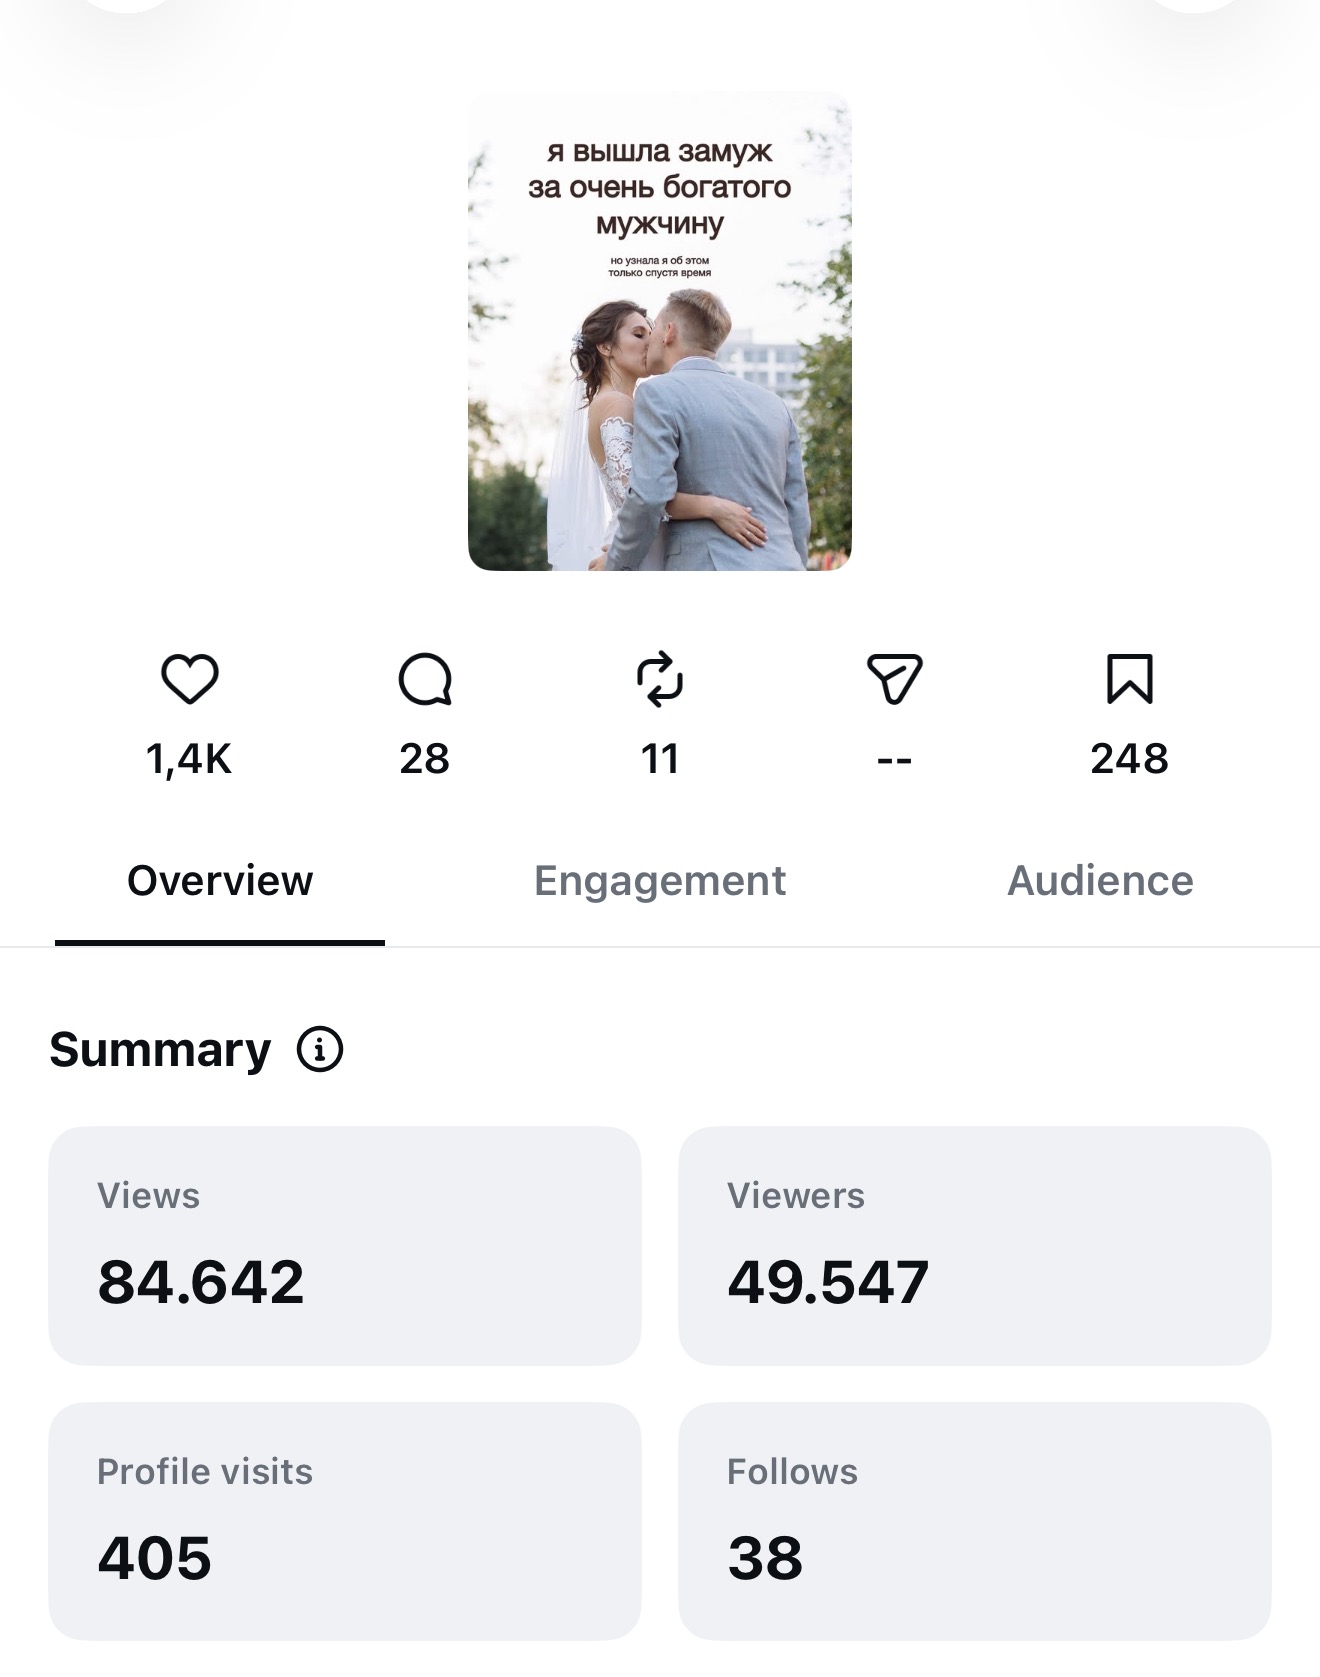
Task: Open the wedding post thumbnail
Action: (x=660, y=331)
